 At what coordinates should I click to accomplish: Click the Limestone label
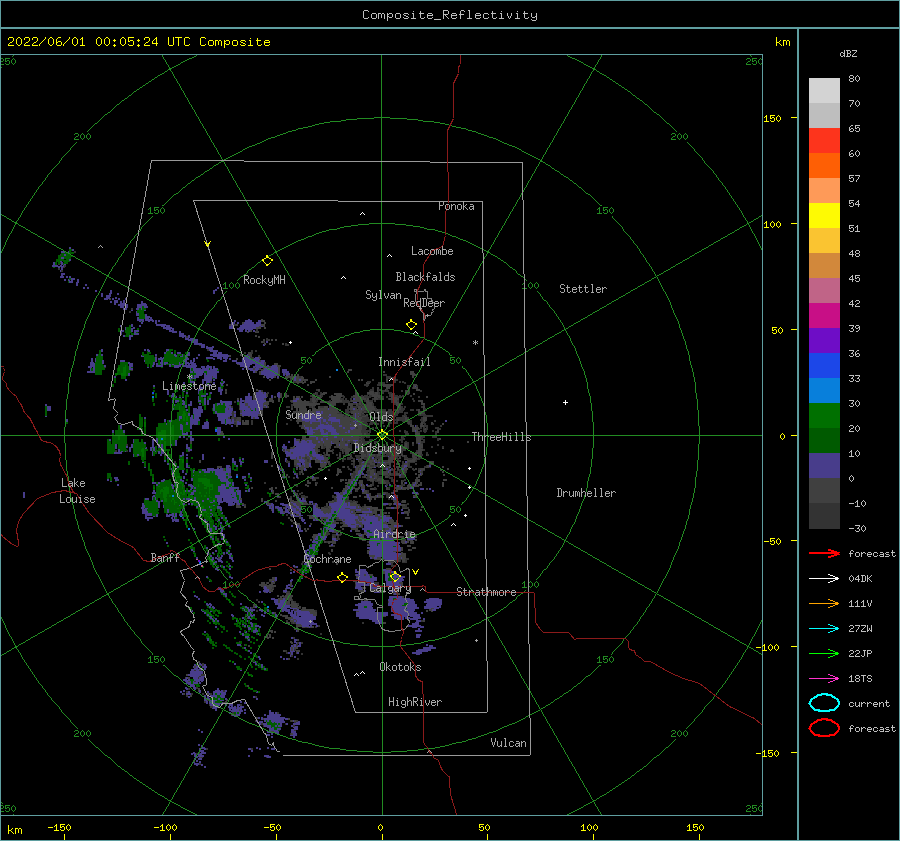(189, 386)
